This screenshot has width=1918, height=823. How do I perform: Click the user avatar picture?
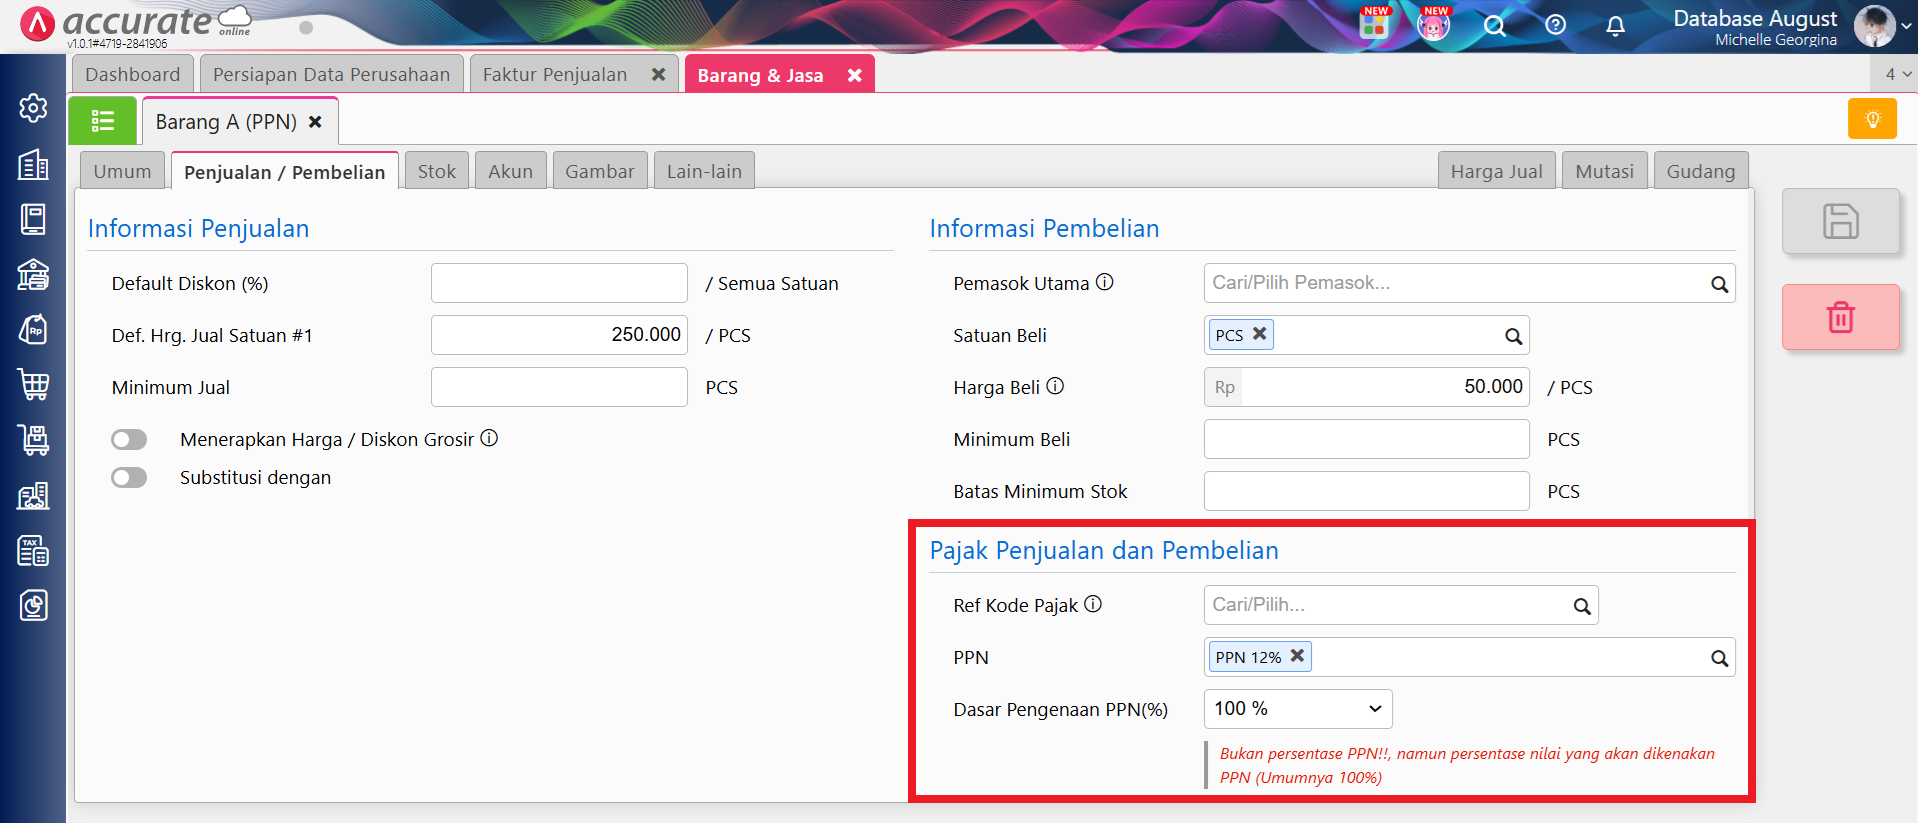tap(1874, 26)
